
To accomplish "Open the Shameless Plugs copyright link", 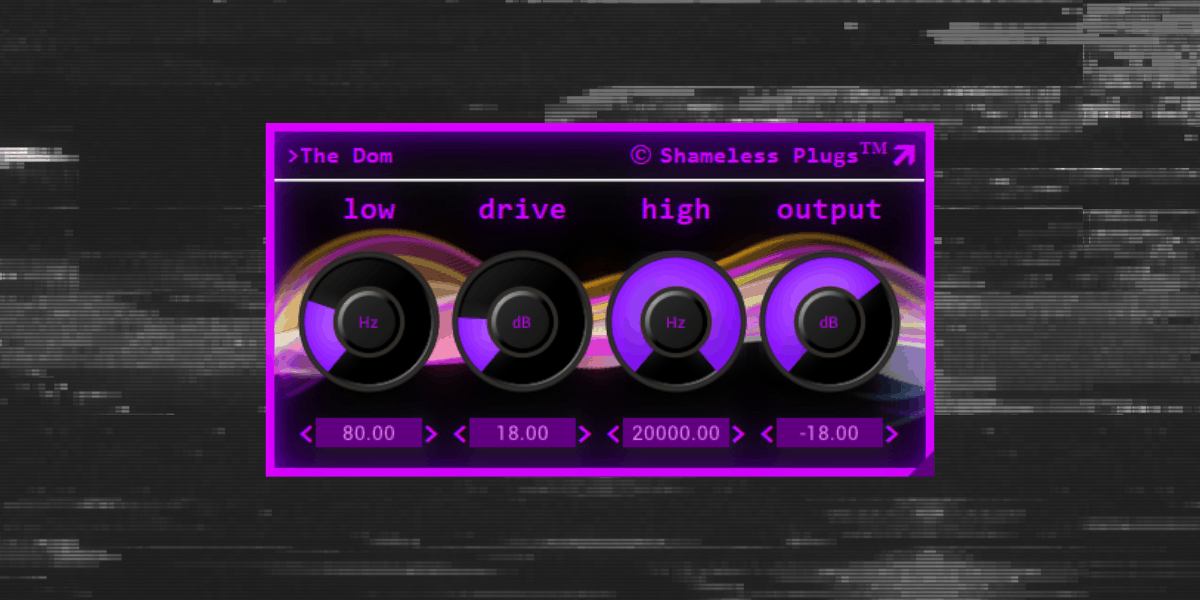I will coord(759,154).
